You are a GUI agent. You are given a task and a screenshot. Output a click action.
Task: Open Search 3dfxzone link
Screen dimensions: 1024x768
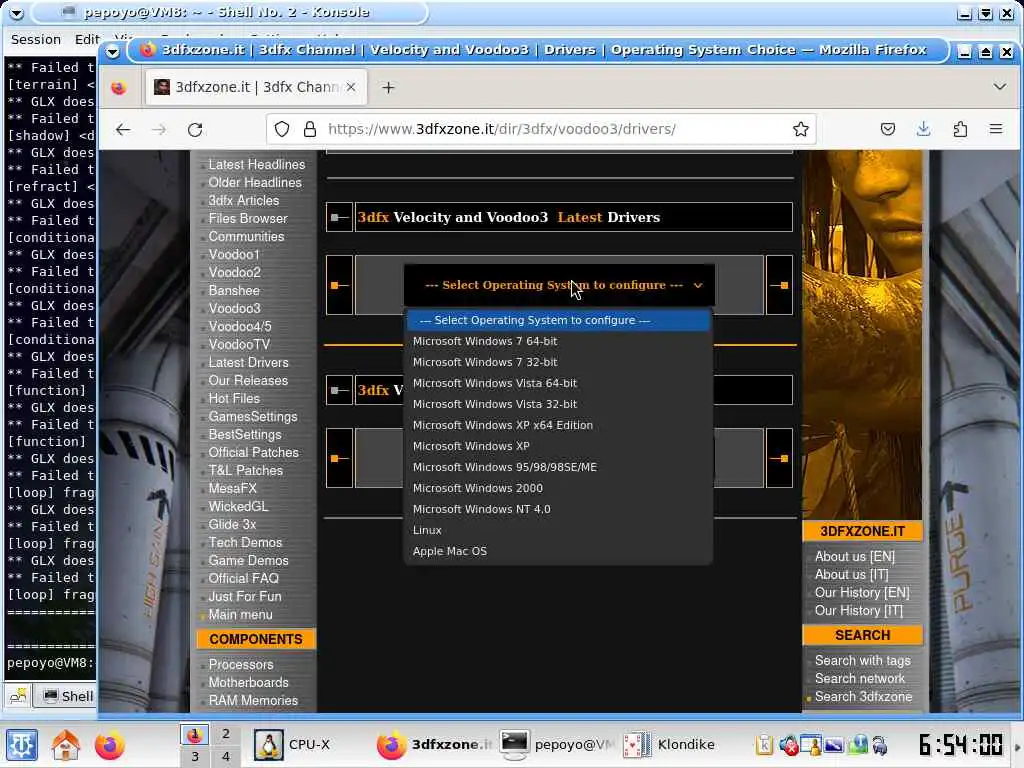863,697
